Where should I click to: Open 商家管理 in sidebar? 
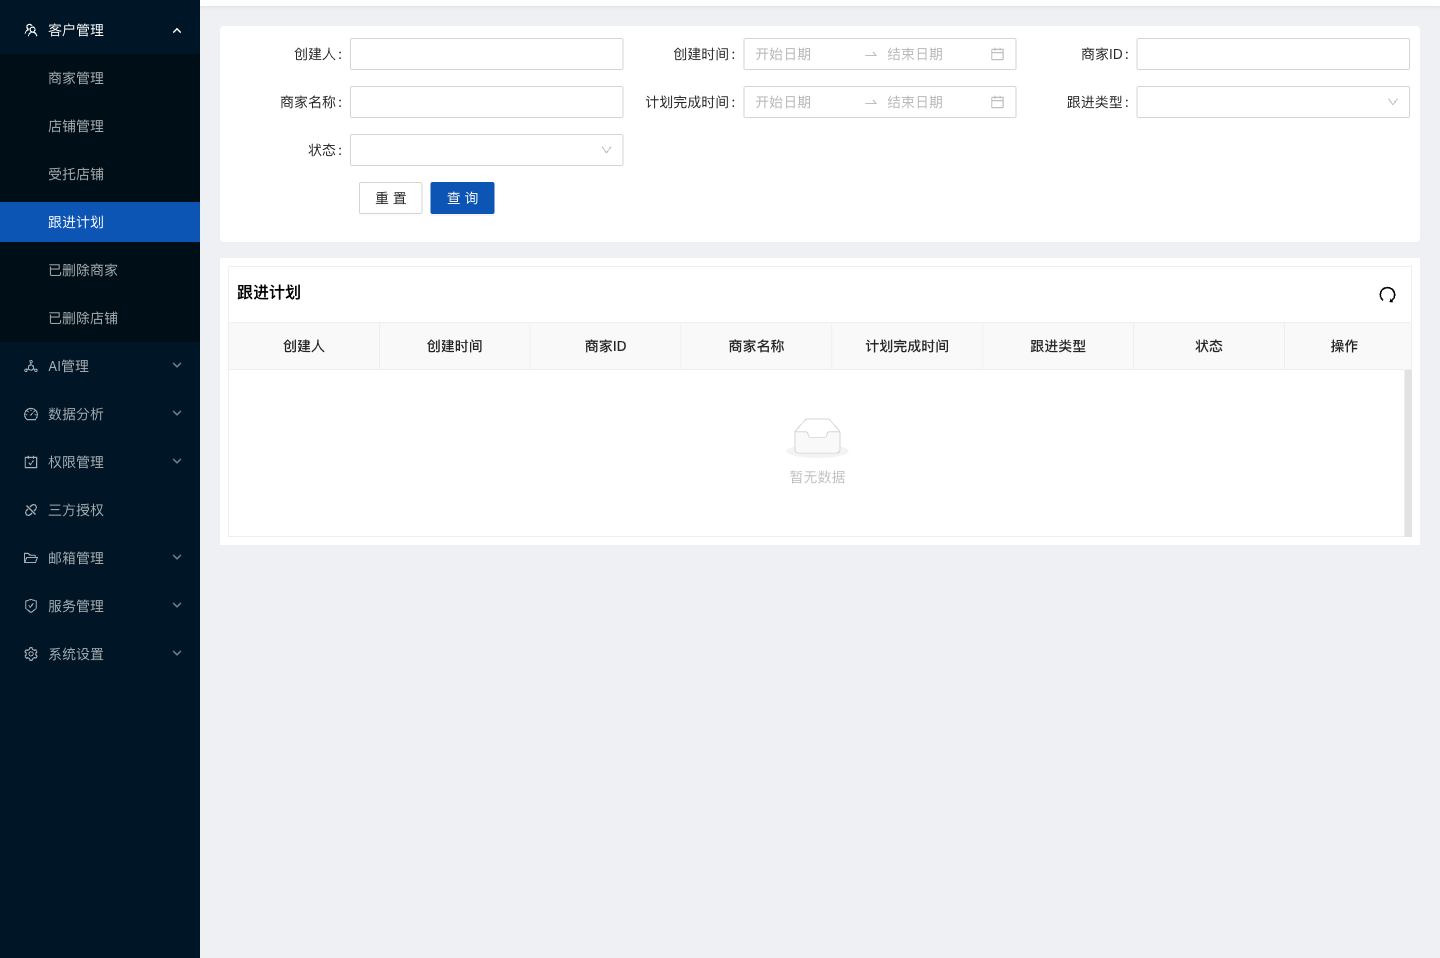(100, 78)
